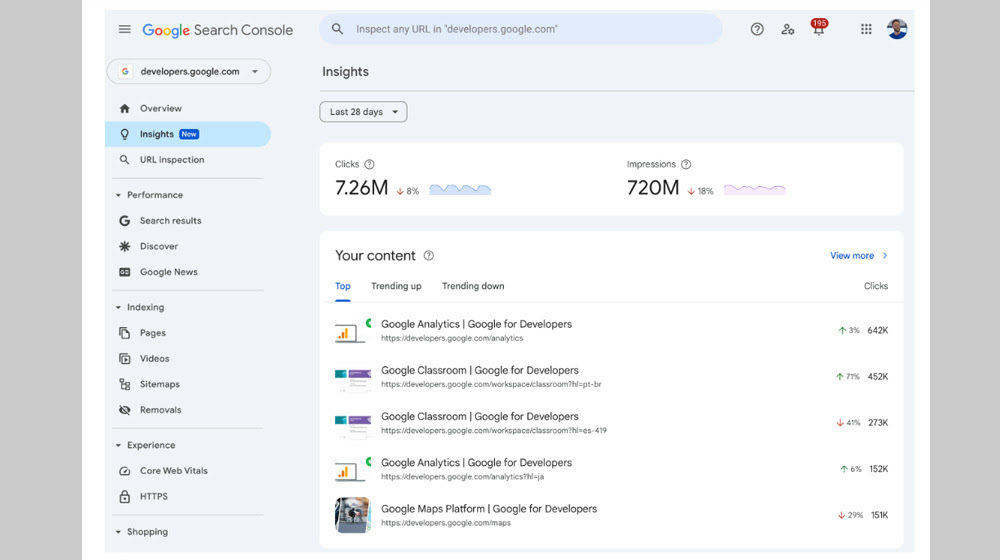This screenshot has height=560, width=1000.
Task: Collapse the Indexing section
Action: (x=118, y=307)
